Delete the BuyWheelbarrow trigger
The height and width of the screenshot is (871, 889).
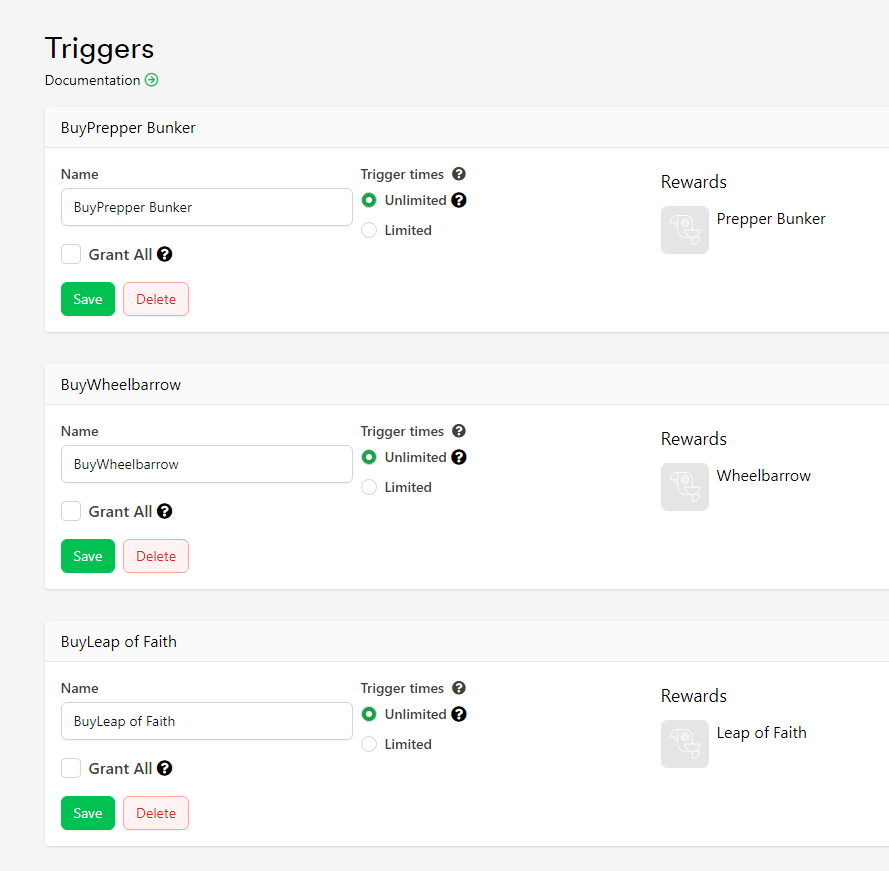156,556
